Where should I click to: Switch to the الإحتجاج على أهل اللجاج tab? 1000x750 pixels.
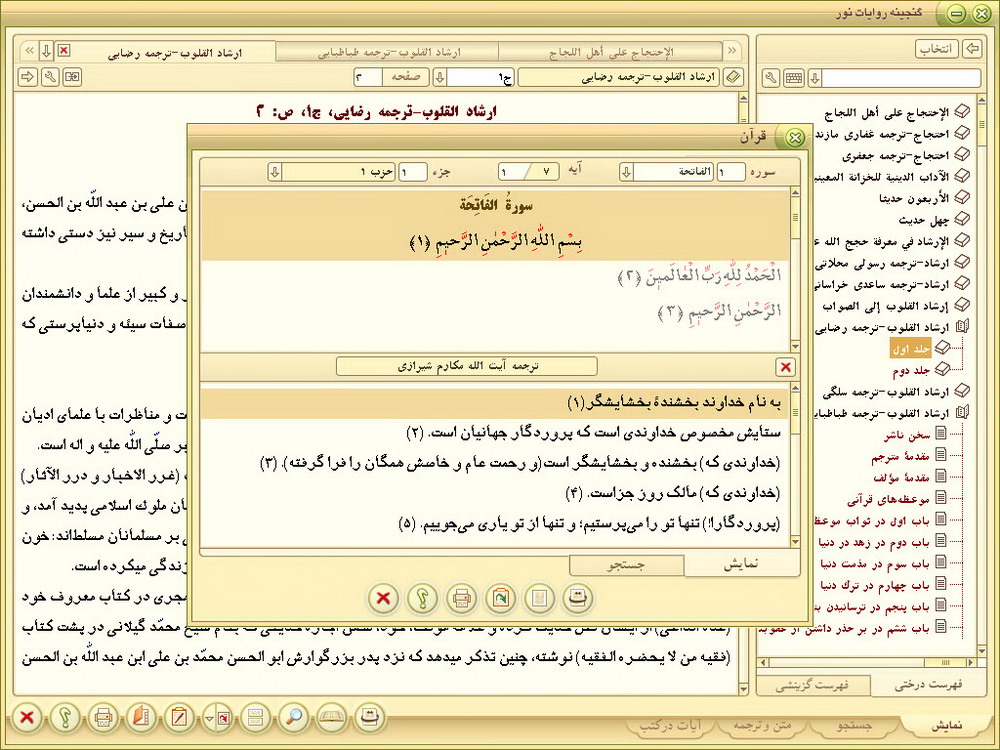[x=610, y=52]
